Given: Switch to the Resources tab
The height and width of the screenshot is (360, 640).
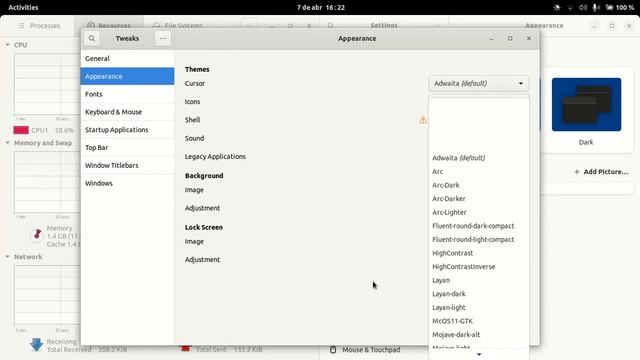Looking at the screenshot, I should [x=109, y=25].
